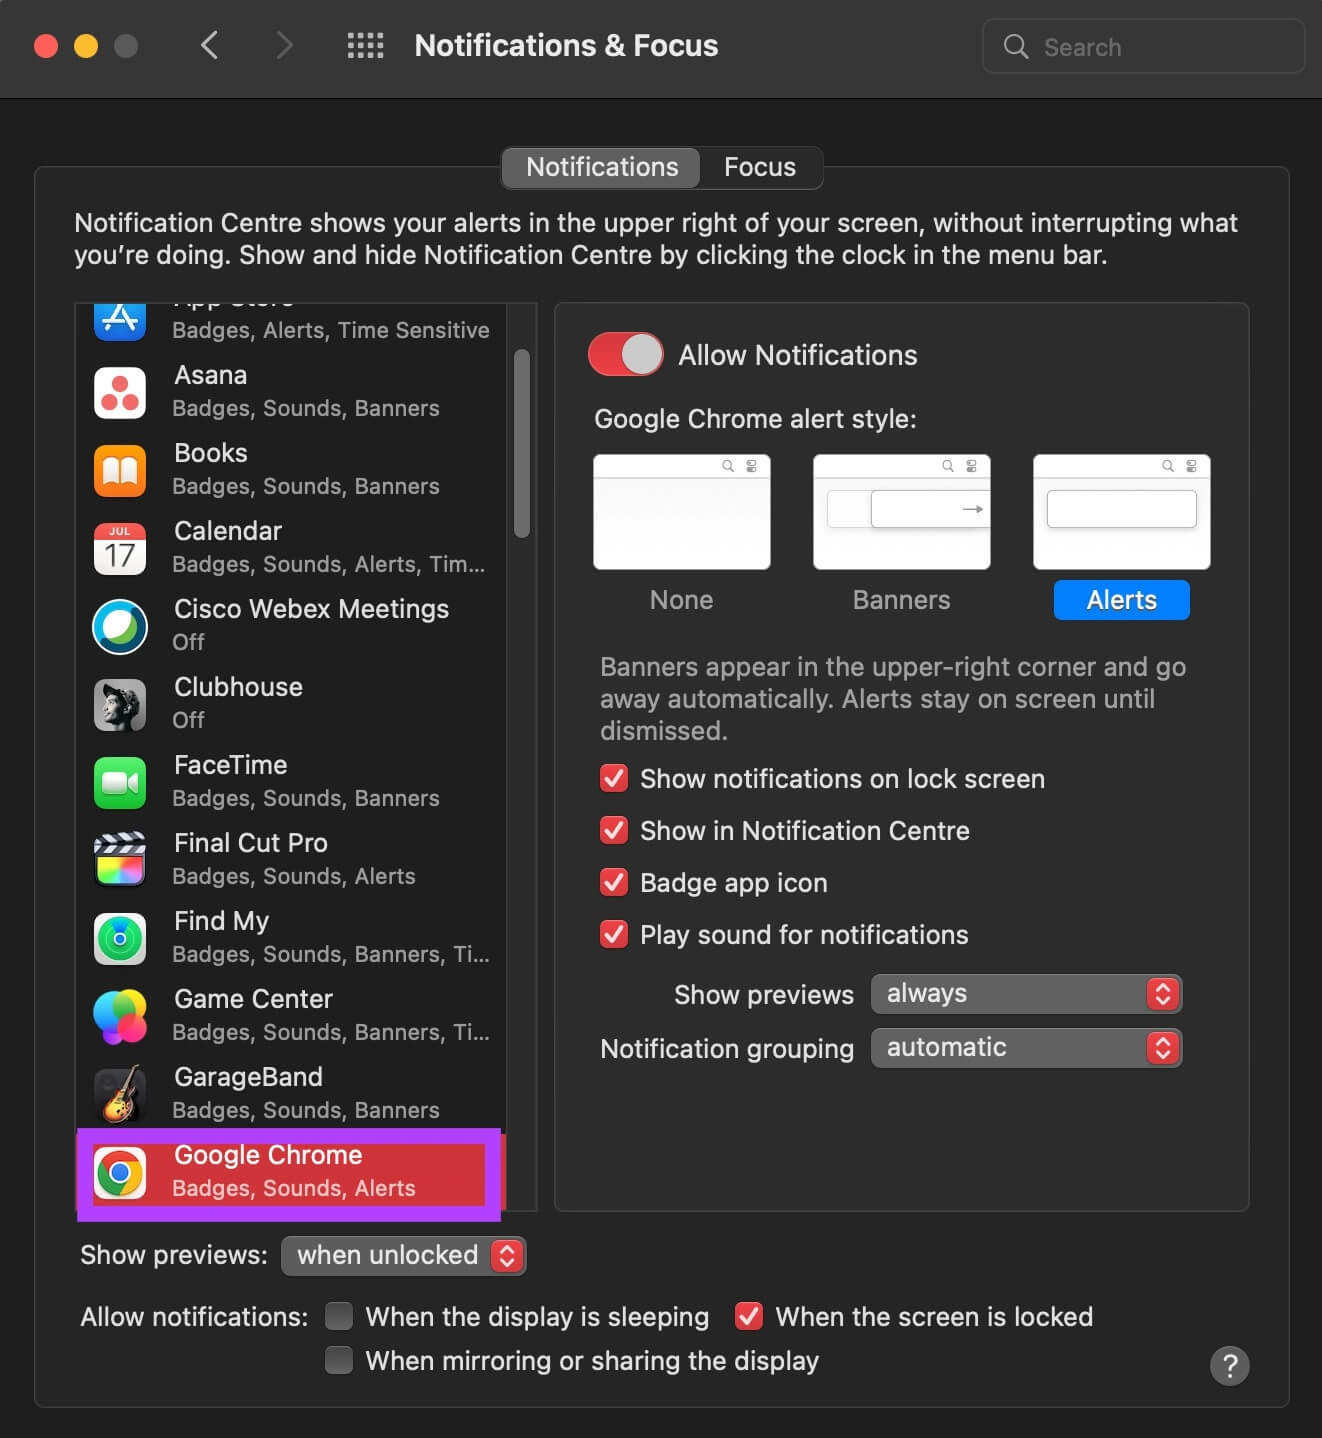
Task: Uncheck Show in Notification Centre
Action: coord(614,830)
